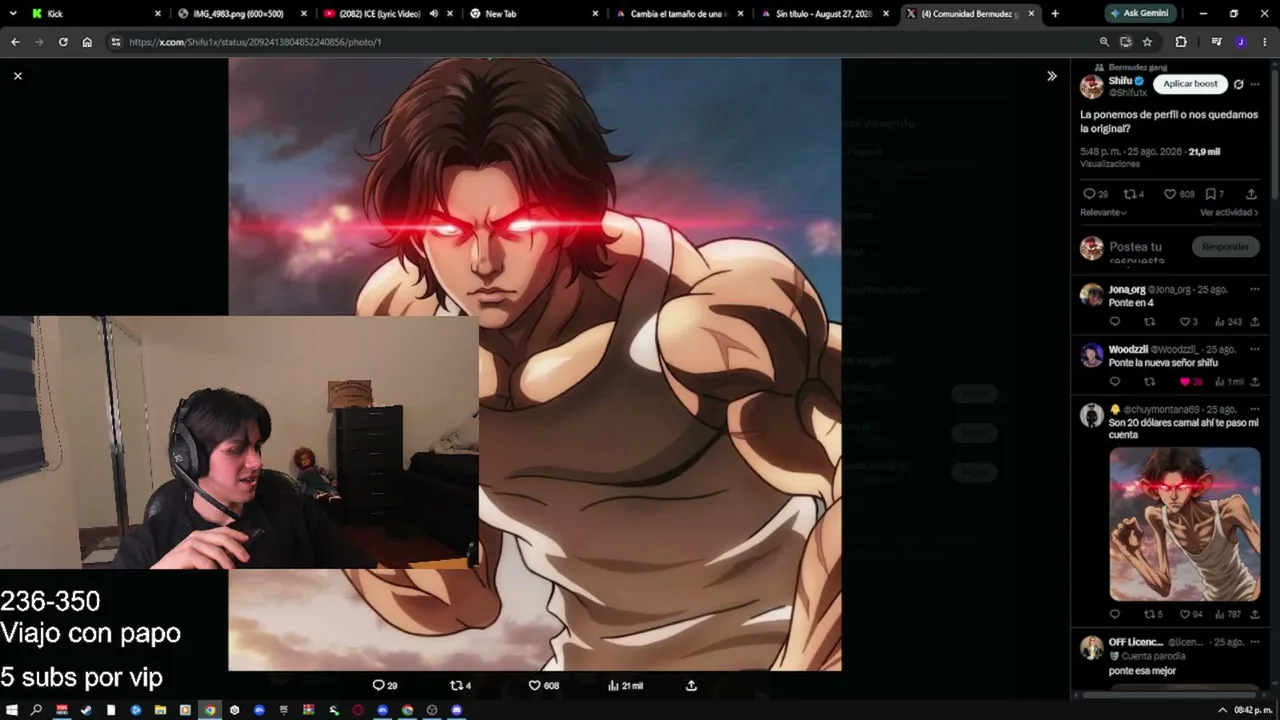Collapse the side panel with double-arrow icon
The image size is (1280, 720).
tap(1052, 76)
